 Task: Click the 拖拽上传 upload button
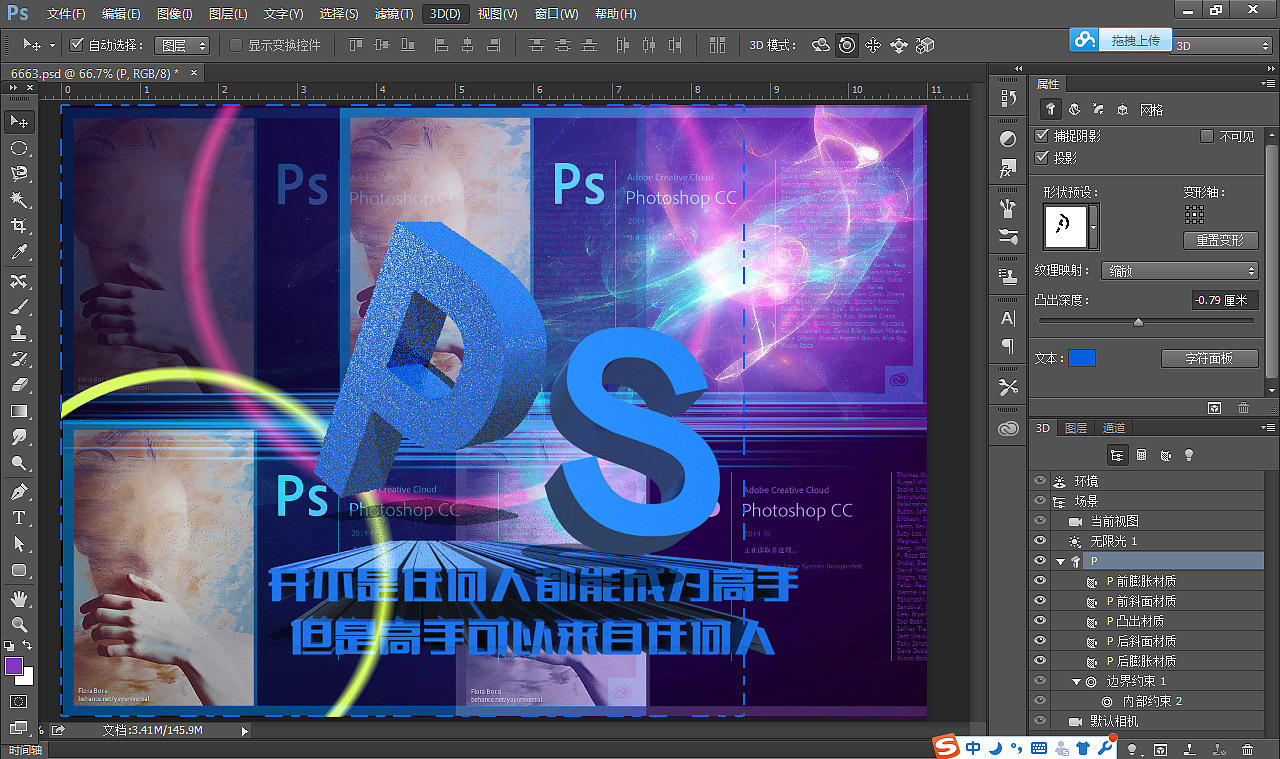point(1121,40)
